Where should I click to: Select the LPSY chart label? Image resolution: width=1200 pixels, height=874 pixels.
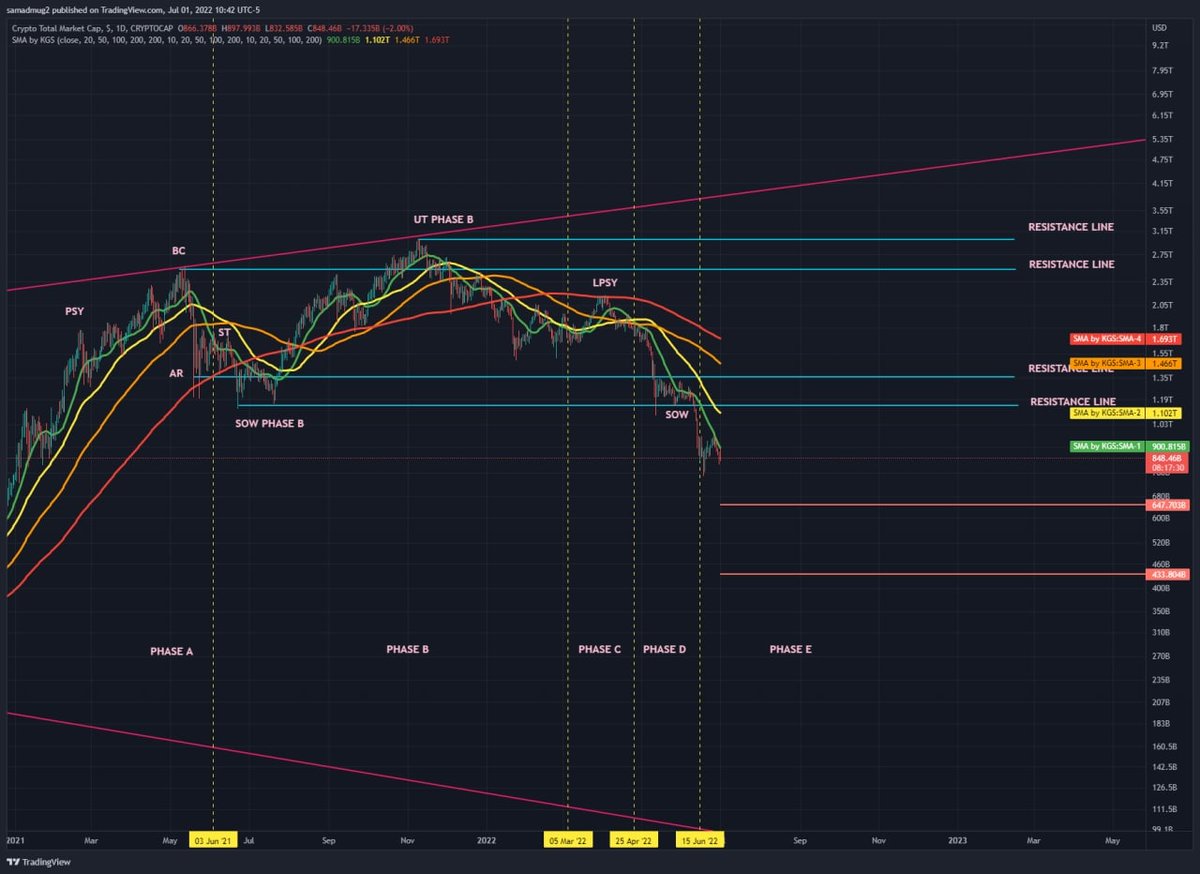[x=605, y=283]
